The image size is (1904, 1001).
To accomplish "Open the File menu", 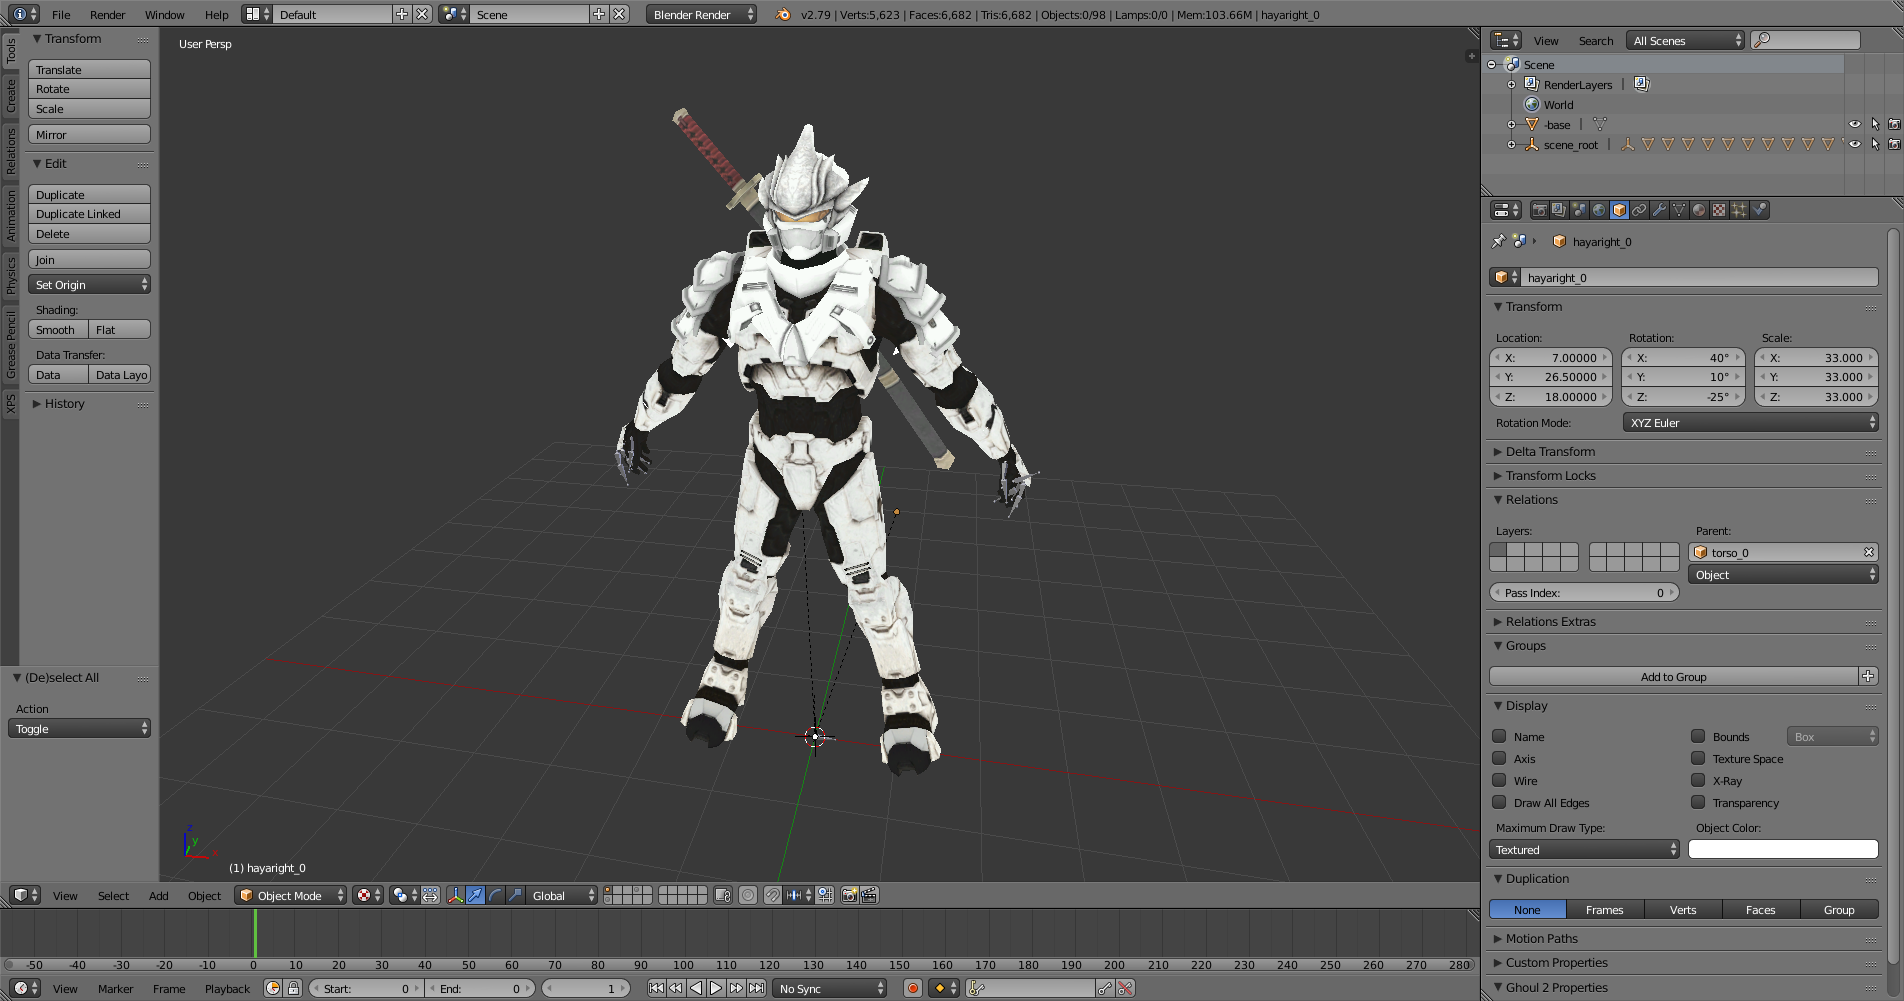I will click(x=61, y=15).
